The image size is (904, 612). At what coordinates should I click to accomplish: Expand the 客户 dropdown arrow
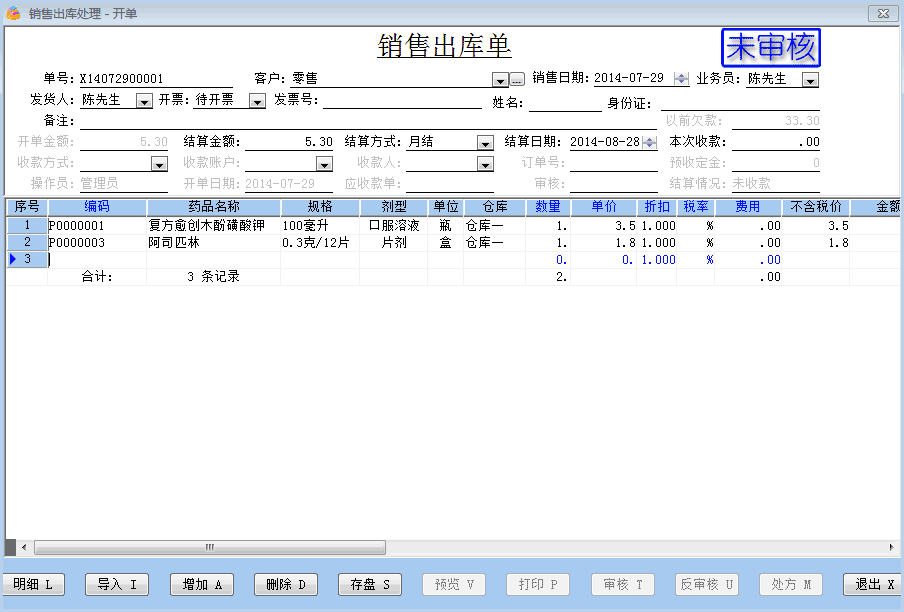500,79
